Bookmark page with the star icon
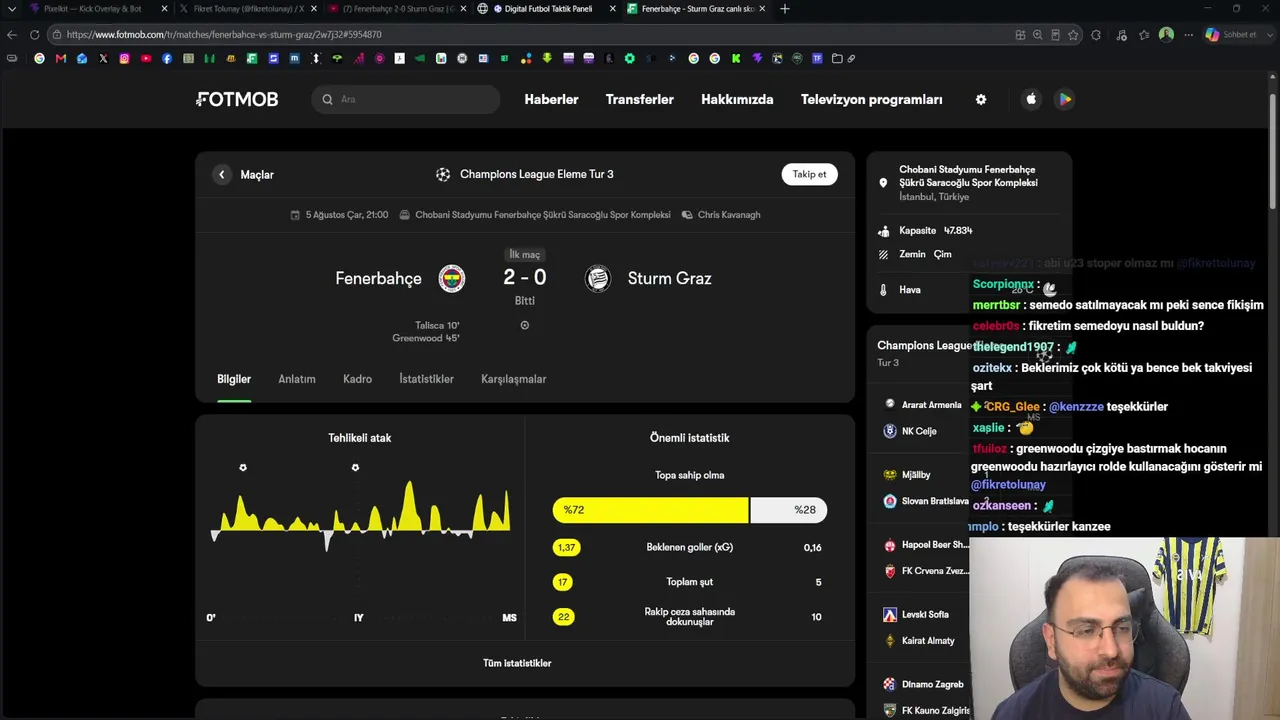 coord(1073,34)
